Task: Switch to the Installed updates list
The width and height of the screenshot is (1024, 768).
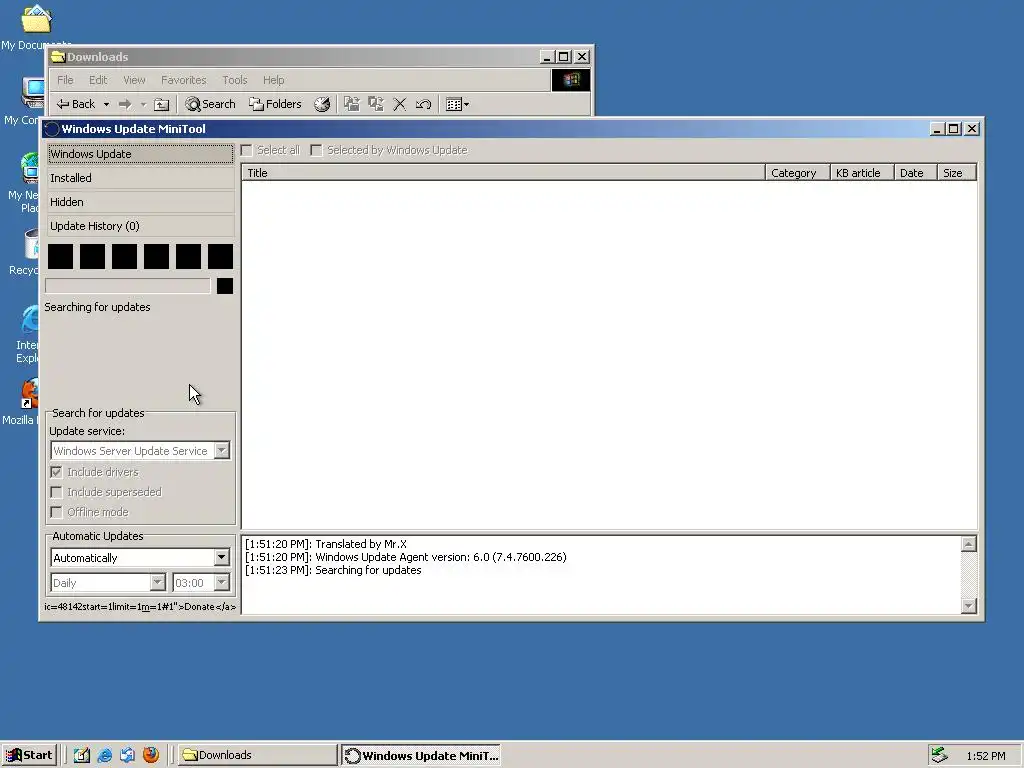Action: [x=140, y=178]
